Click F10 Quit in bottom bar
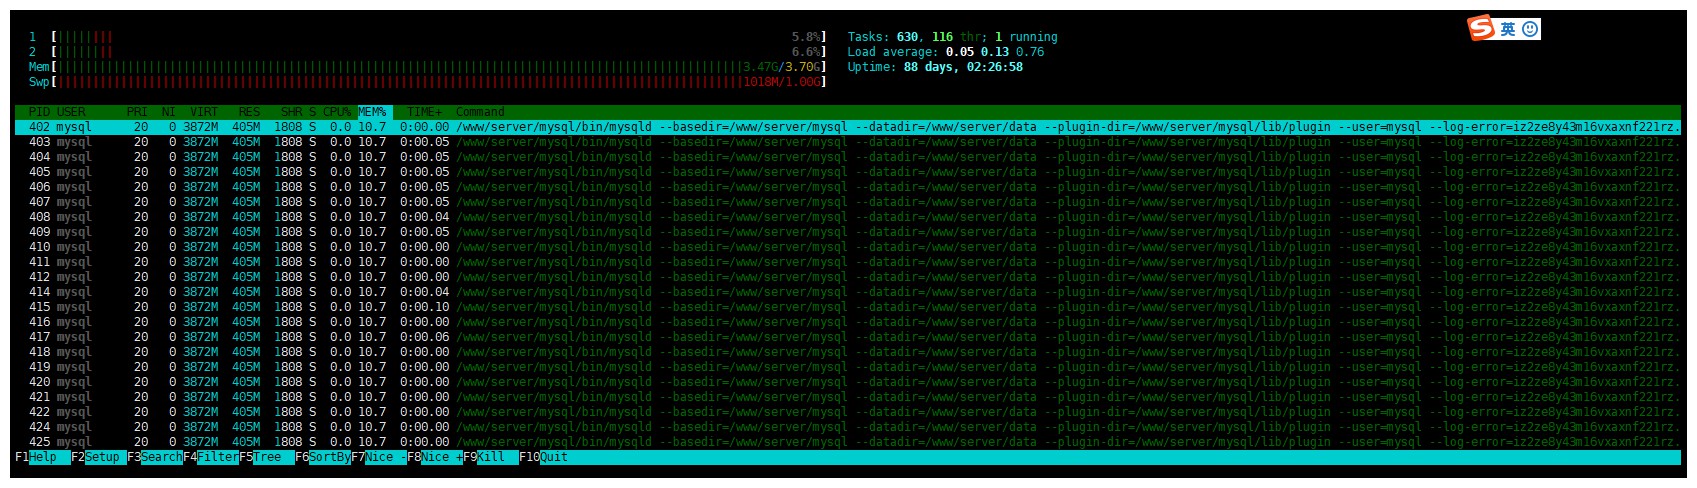Screen dimensions: 1697x488 coord(545,457)
